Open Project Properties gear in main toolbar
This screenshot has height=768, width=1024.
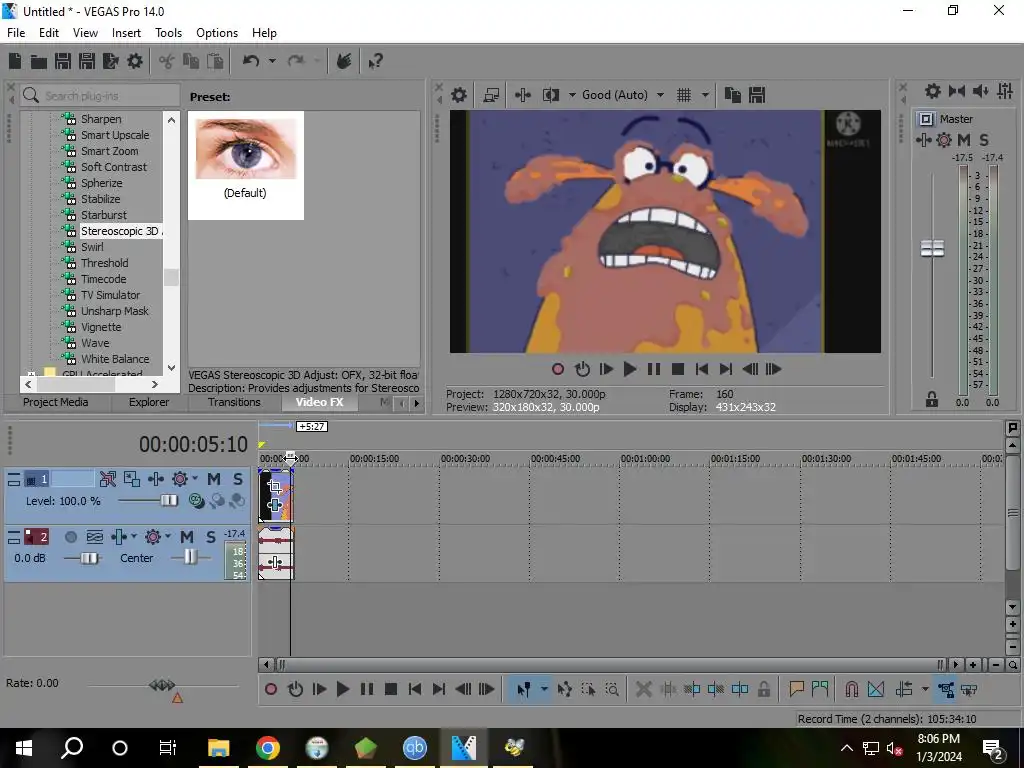[135, 61]
